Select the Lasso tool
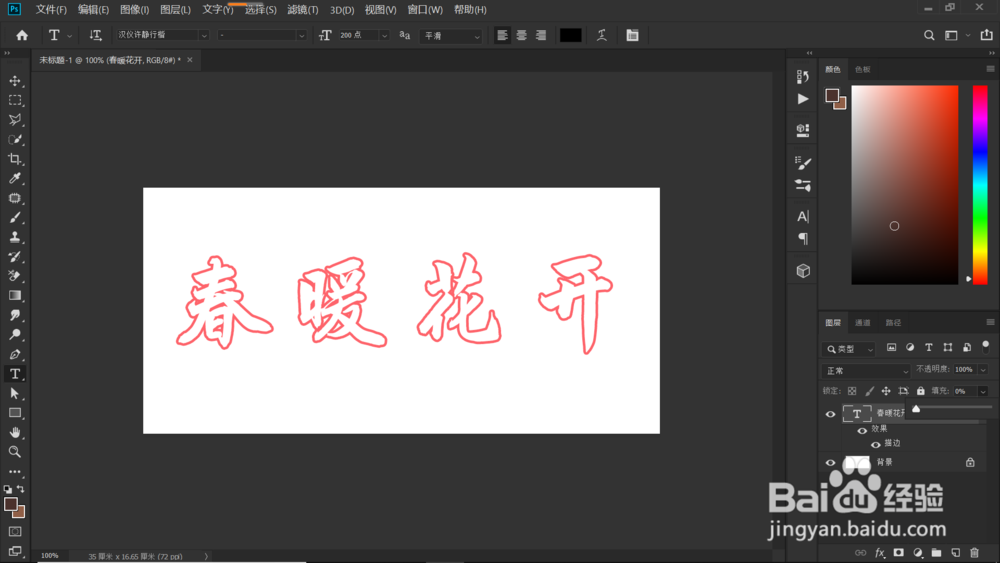1000x563 pixels. tap(15, 120)
